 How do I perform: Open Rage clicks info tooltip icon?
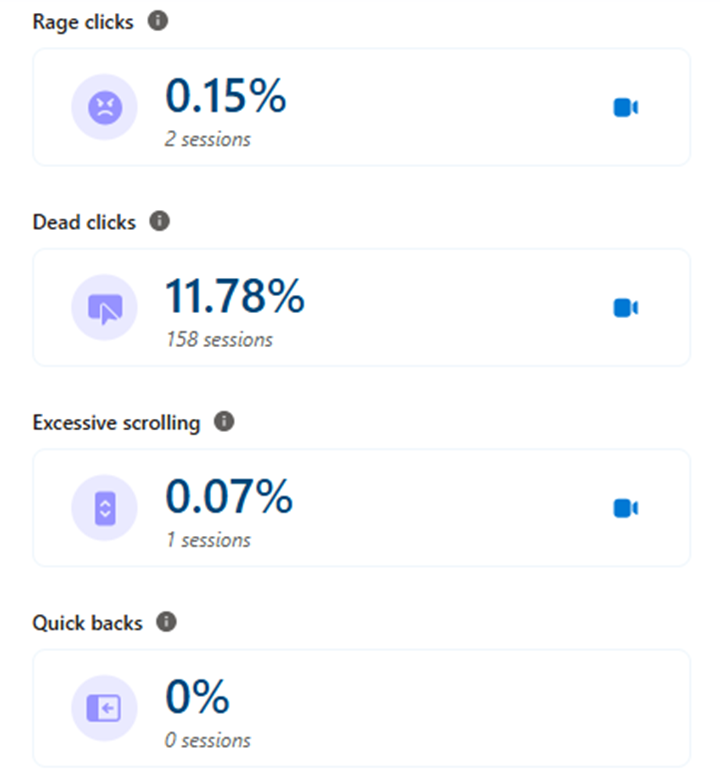tap(158, 21)
